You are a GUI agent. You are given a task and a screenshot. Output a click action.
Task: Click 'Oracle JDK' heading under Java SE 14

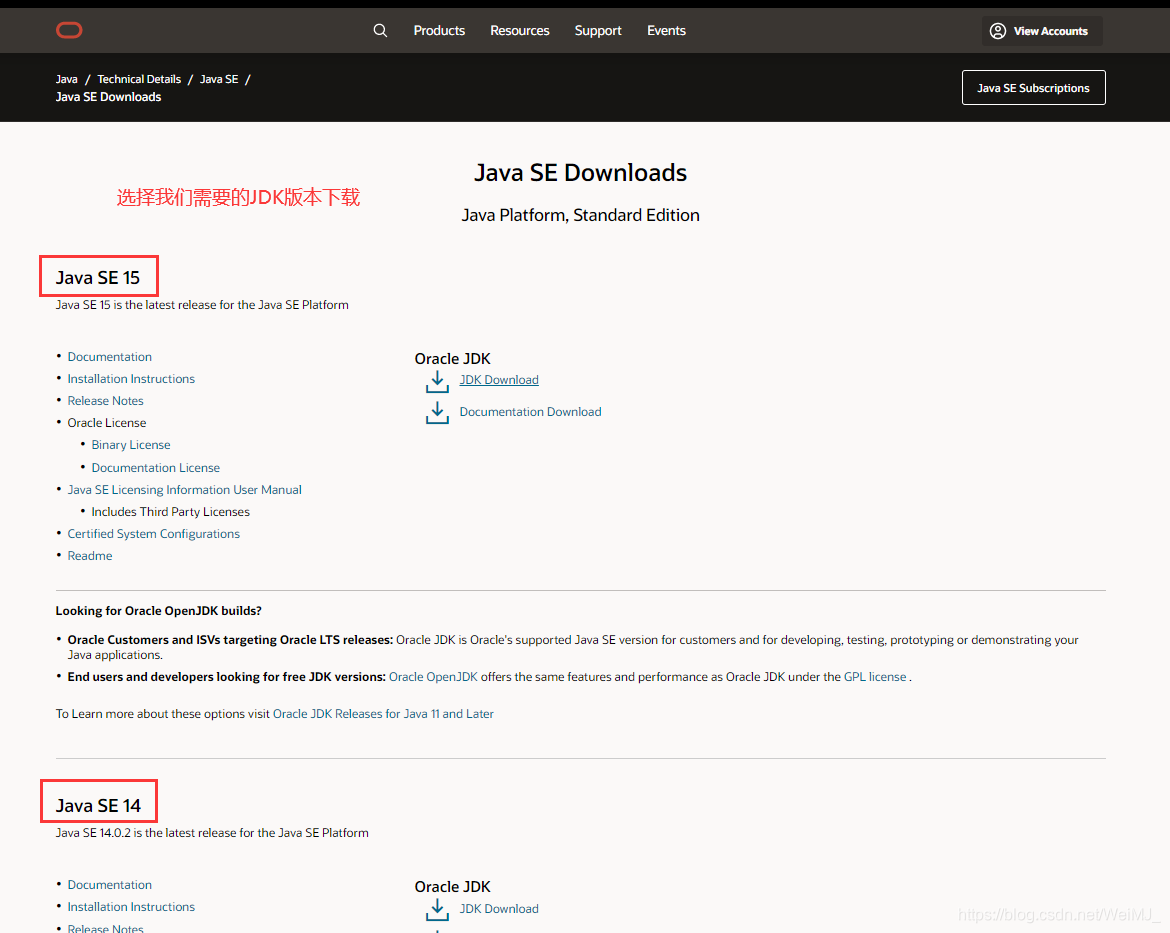pos(453,887)
